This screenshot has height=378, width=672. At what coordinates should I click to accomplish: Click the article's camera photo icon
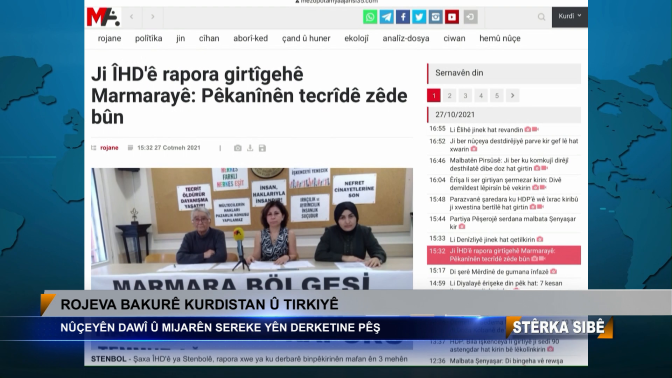coord(237,148)
